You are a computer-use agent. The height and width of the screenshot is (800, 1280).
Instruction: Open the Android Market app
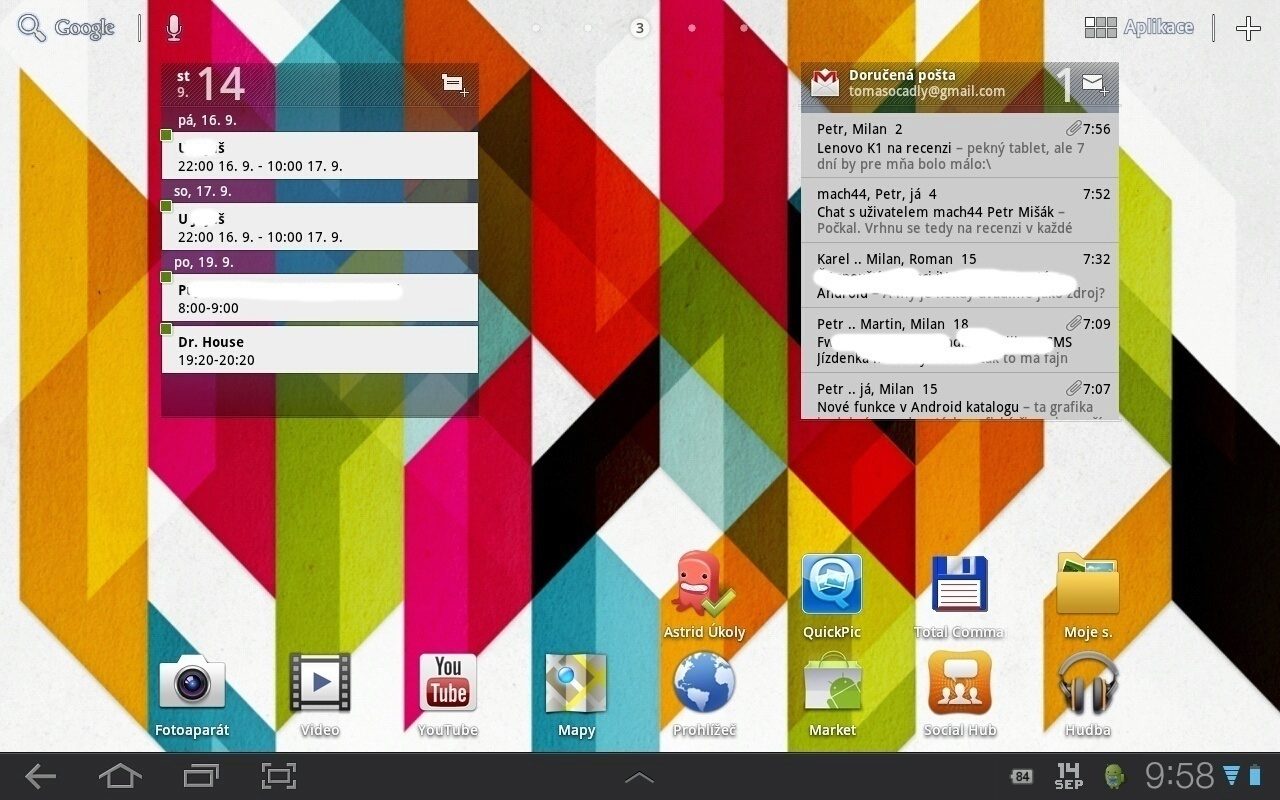pyautogui.click(x=833, y=696)
